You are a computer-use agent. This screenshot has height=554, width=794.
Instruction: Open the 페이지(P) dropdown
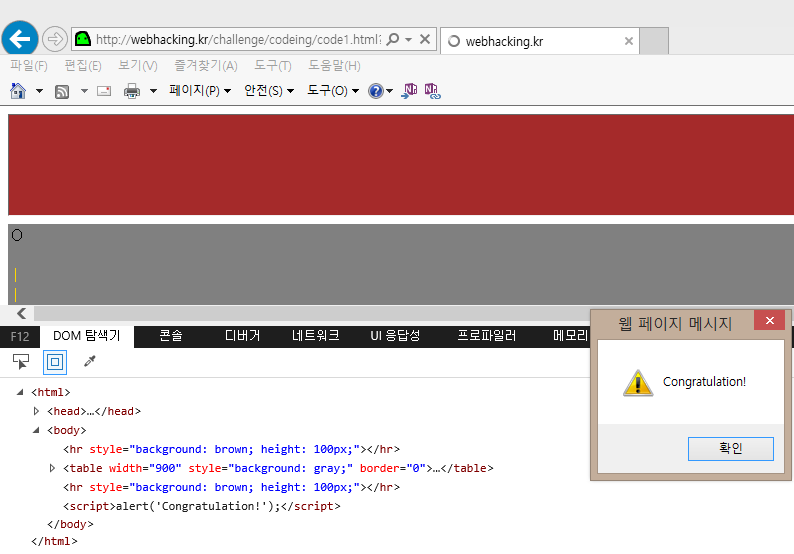click(200, 91)
